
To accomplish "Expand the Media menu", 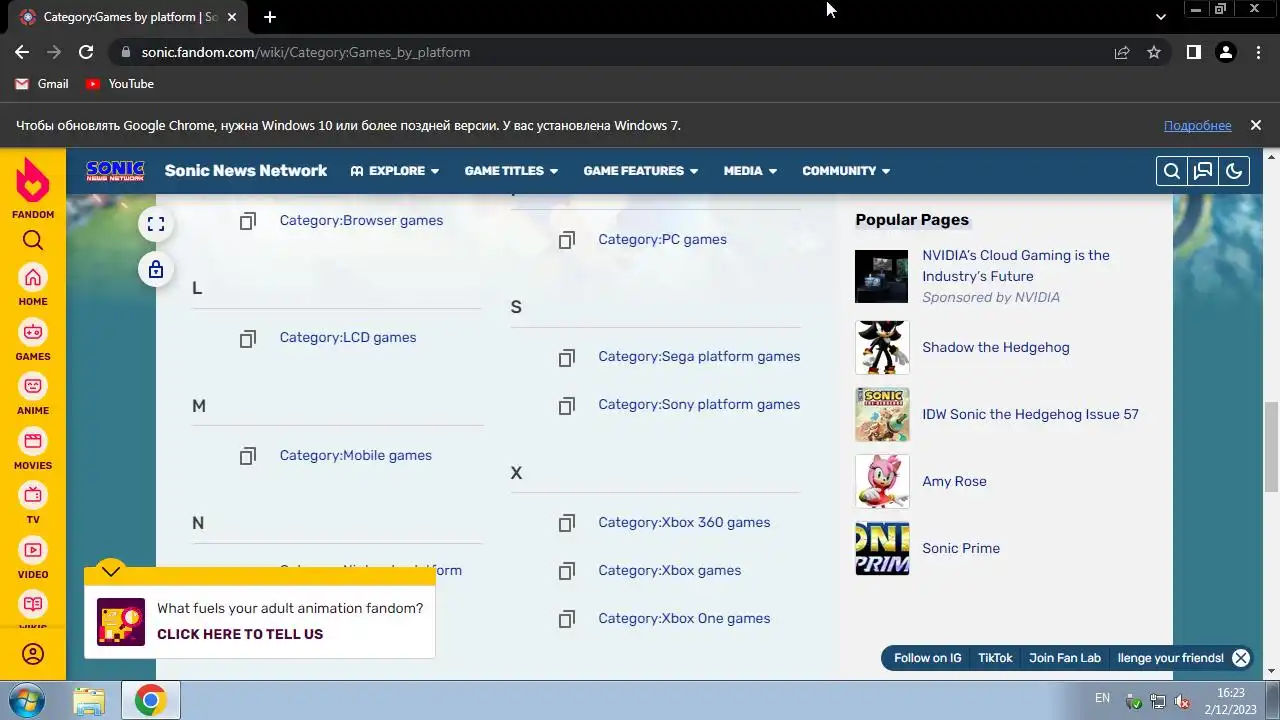I will pos(750,171).
